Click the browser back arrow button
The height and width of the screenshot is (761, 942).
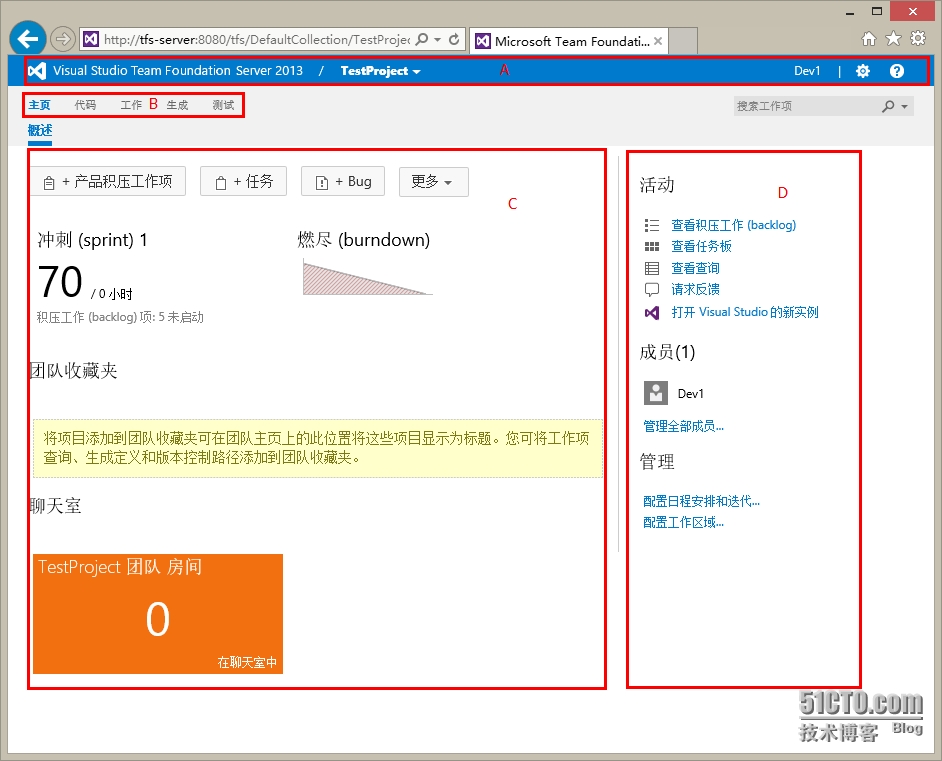point(28,39)
